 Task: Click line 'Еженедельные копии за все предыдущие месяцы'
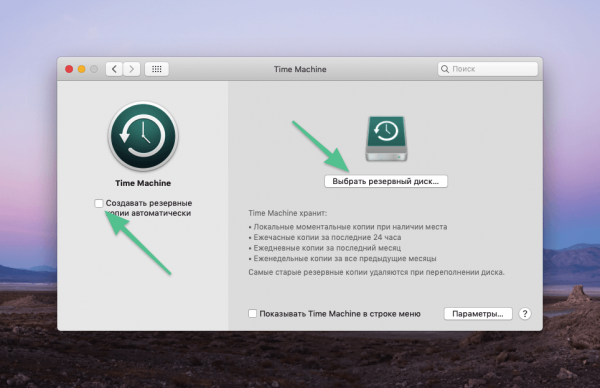pos(345,259)
